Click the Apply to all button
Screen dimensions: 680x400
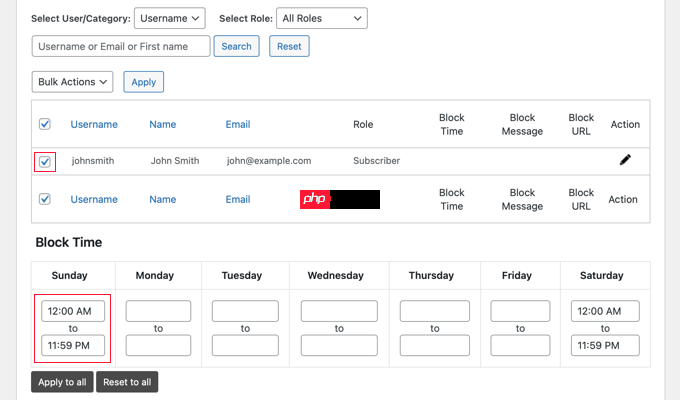click(x=62, y=382)
